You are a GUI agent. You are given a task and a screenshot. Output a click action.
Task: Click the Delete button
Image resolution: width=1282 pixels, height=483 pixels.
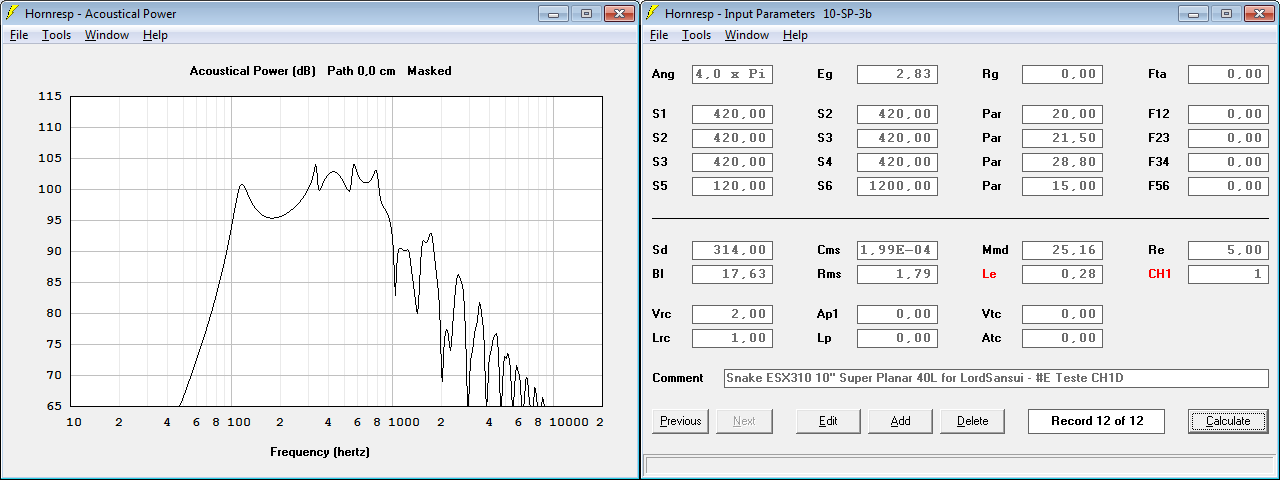point(972,421)
